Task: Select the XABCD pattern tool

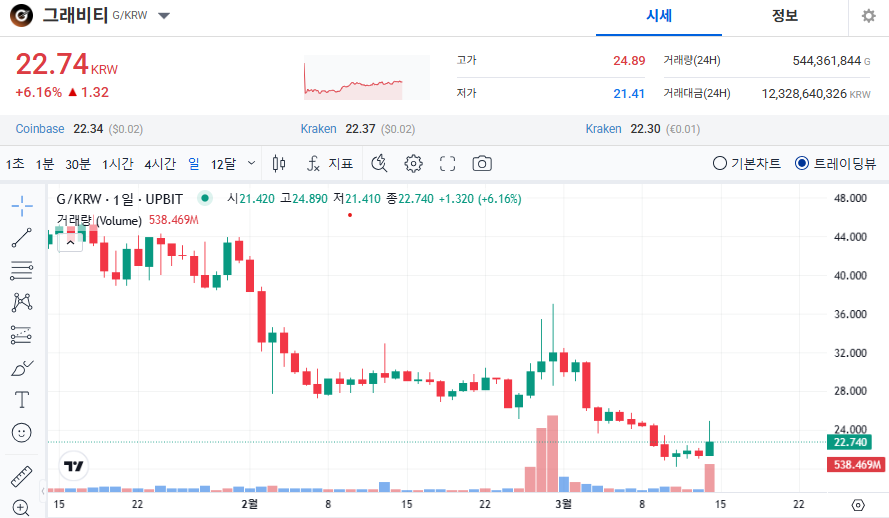Action: 22,303
